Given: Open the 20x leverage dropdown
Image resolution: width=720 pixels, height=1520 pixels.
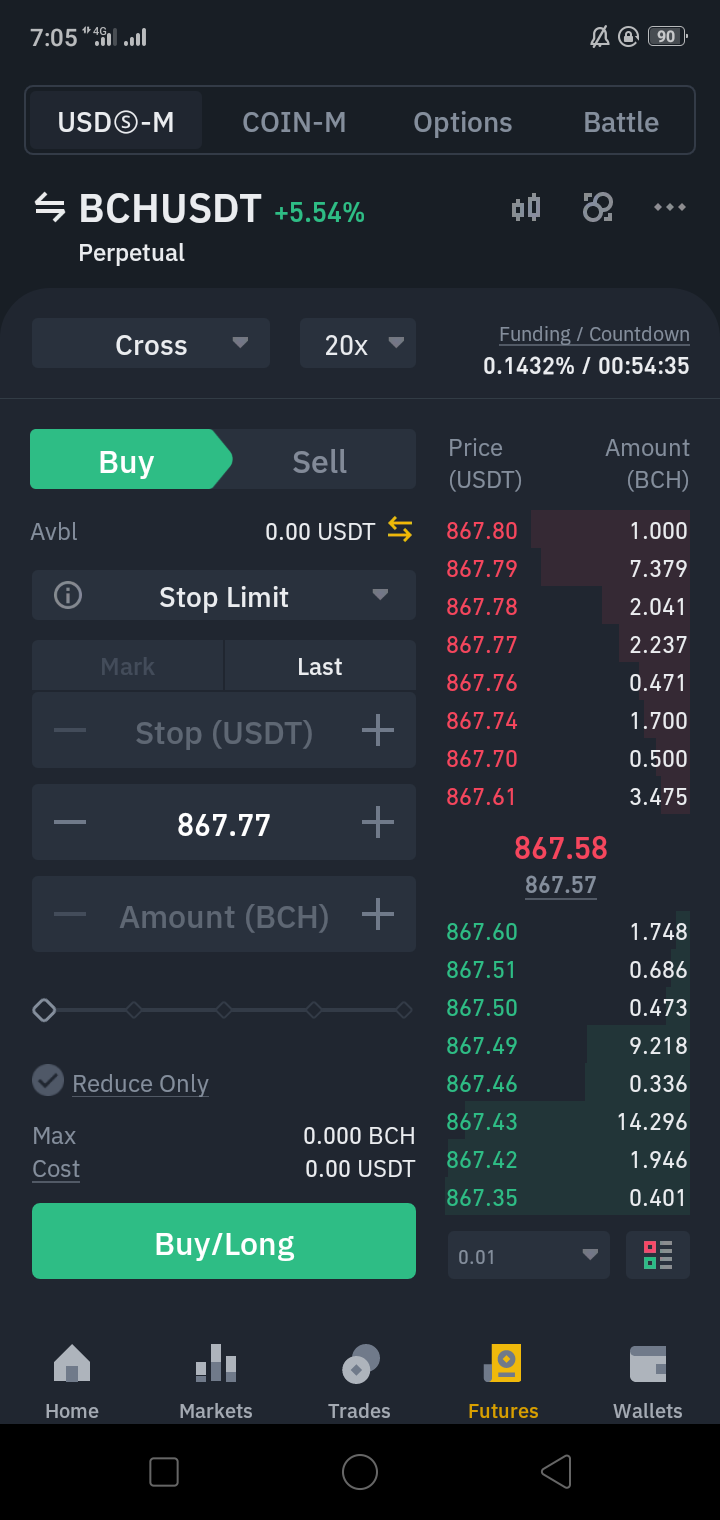Looking at the screenshot, I should click(358, 344).
